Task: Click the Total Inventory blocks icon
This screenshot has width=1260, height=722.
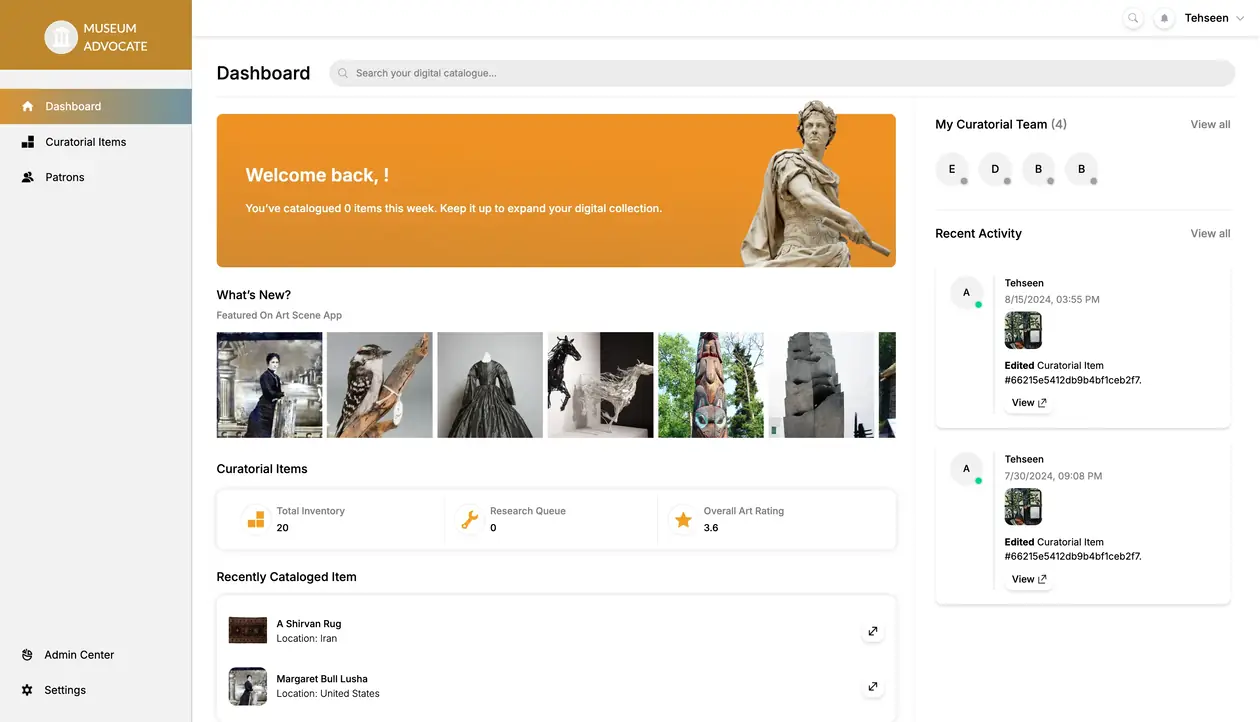Action: (x=256, y=519)
